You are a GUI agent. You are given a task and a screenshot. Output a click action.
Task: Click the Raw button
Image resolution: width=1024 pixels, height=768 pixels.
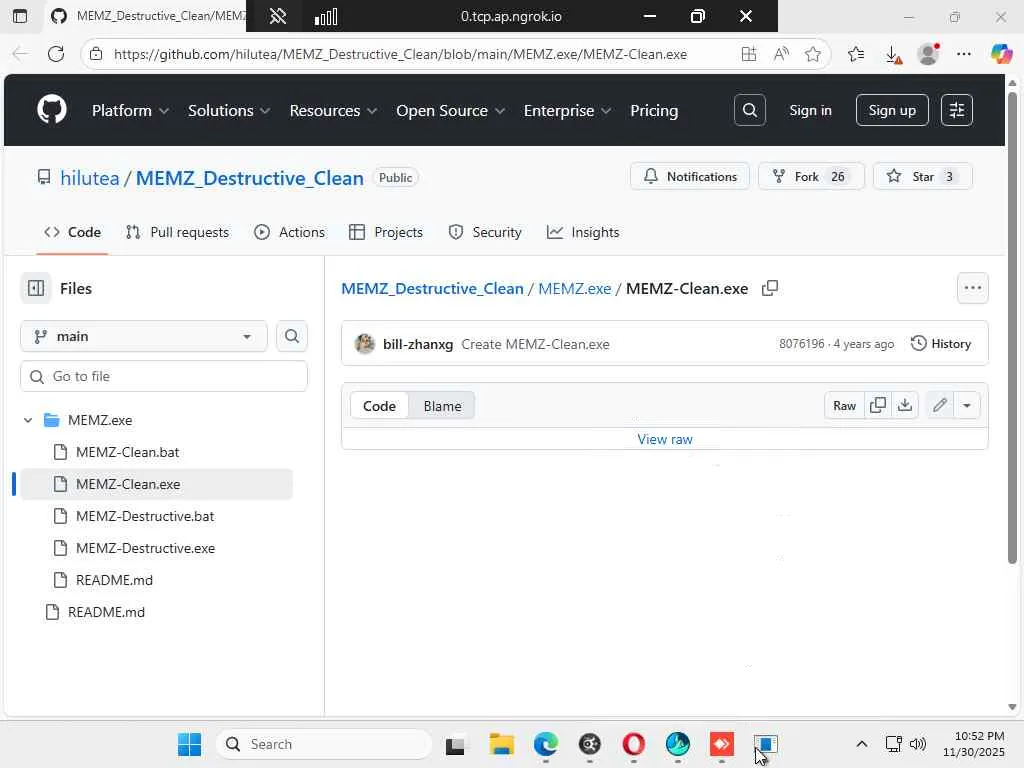[x=844, y=406]
